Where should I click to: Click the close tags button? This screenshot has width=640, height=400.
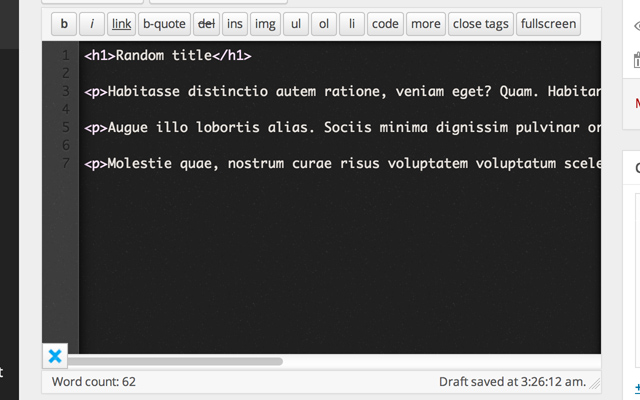tap(481, 24)
